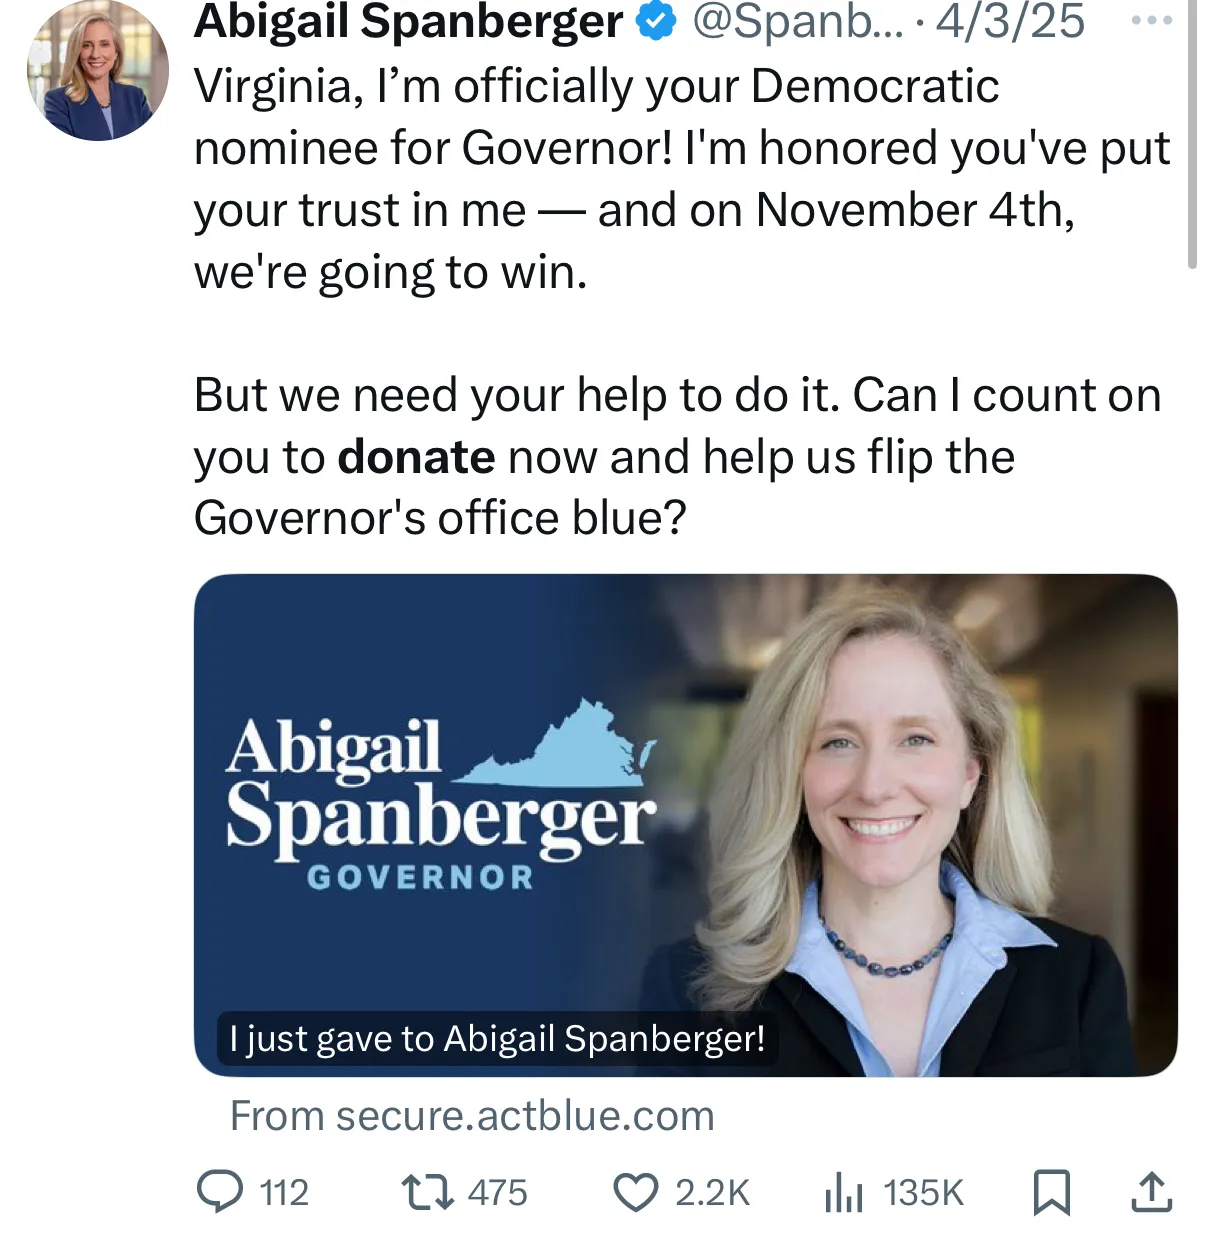This screenshot has height=1237, width=1206.
Task: Click the reply speech bubble icon
Action: click(220, 1192)
